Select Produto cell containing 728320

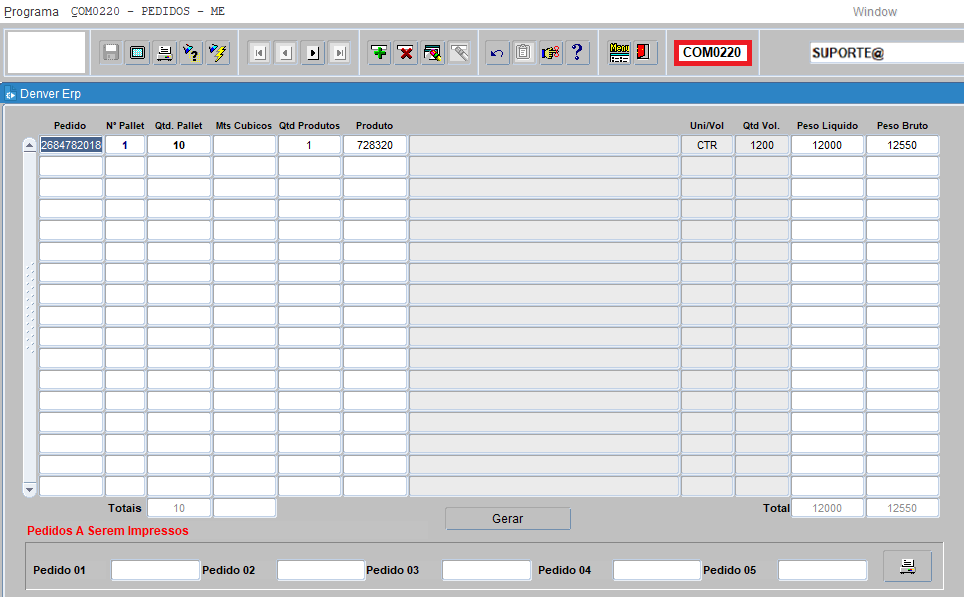374,145
